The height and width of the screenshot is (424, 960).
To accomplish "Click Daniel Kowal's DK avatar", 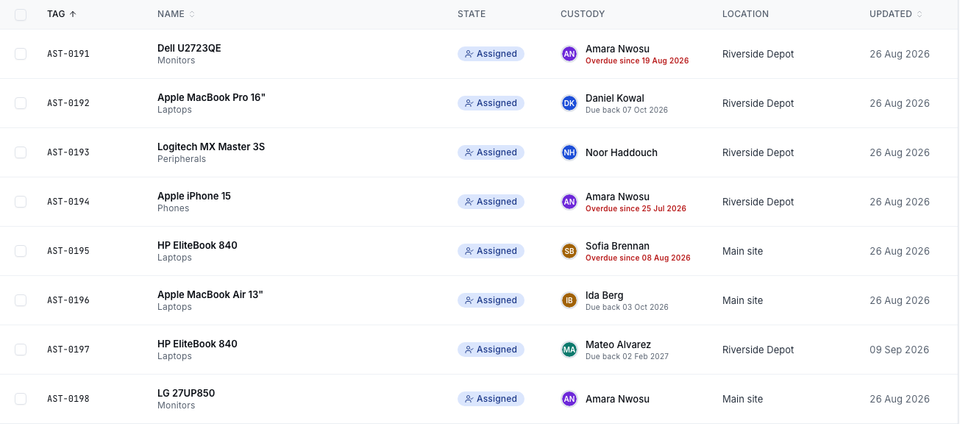I will 569,103.
